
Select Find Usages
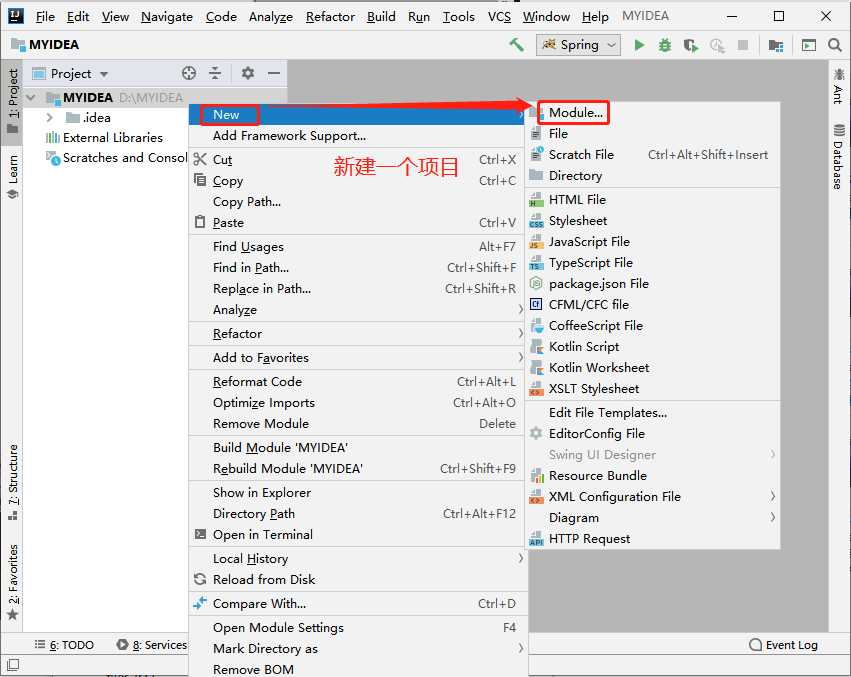tap(357, 247)
